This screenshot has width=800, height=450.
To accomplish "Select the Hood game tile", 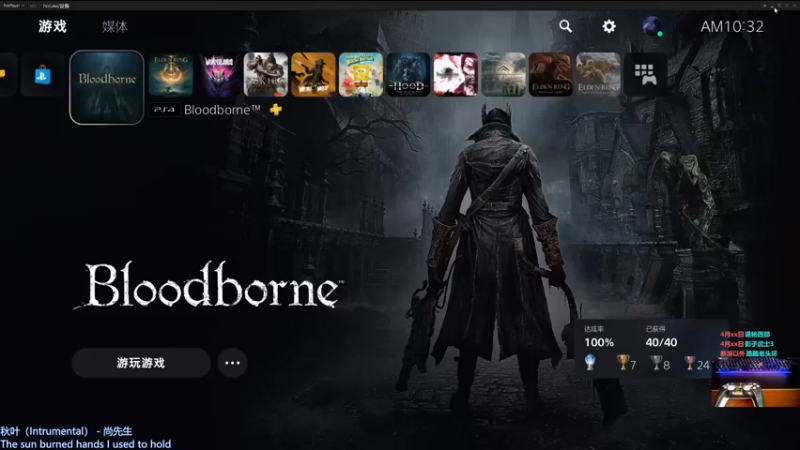I will [408, 74].
